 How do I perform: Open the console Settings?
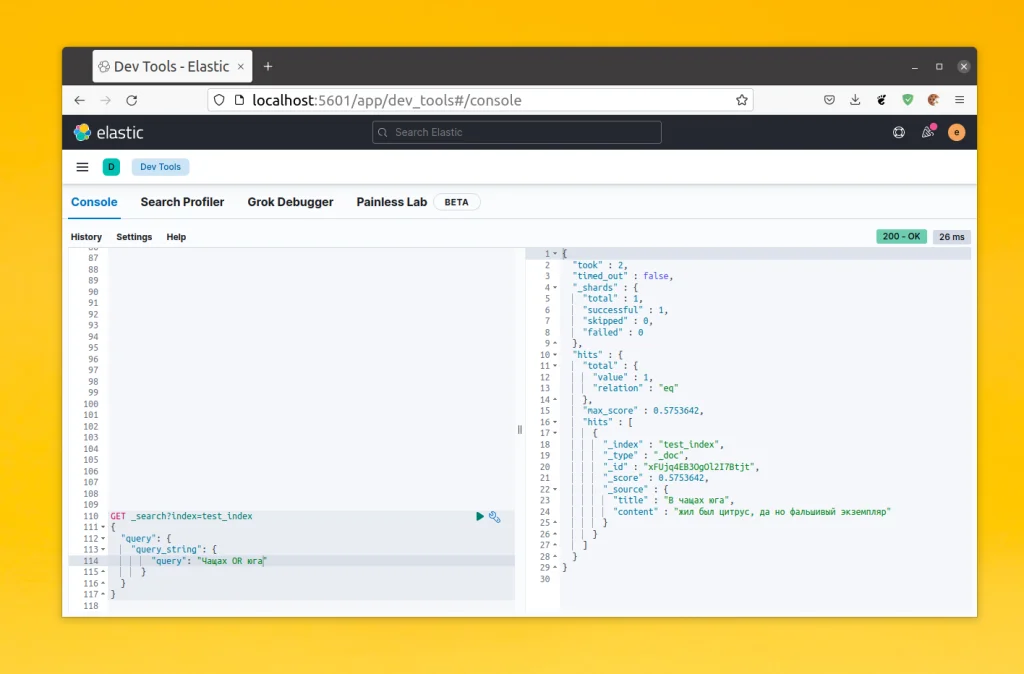tap(134, 237)
